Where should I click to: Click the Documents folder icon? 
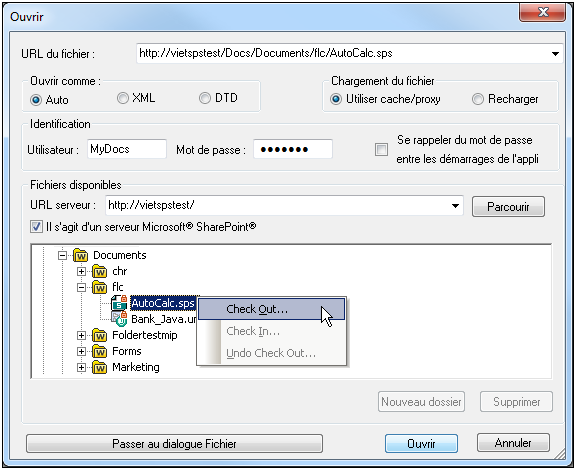click(x=80, y=255)
